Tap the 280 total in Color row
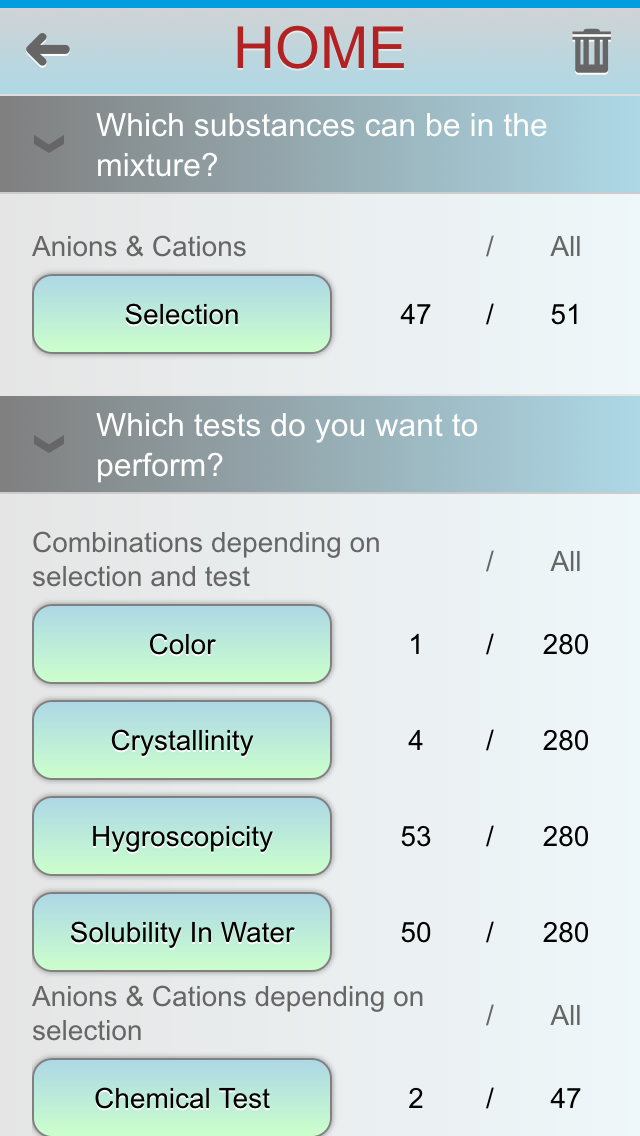The image size is (640, 1136). (x=565, y=645)
